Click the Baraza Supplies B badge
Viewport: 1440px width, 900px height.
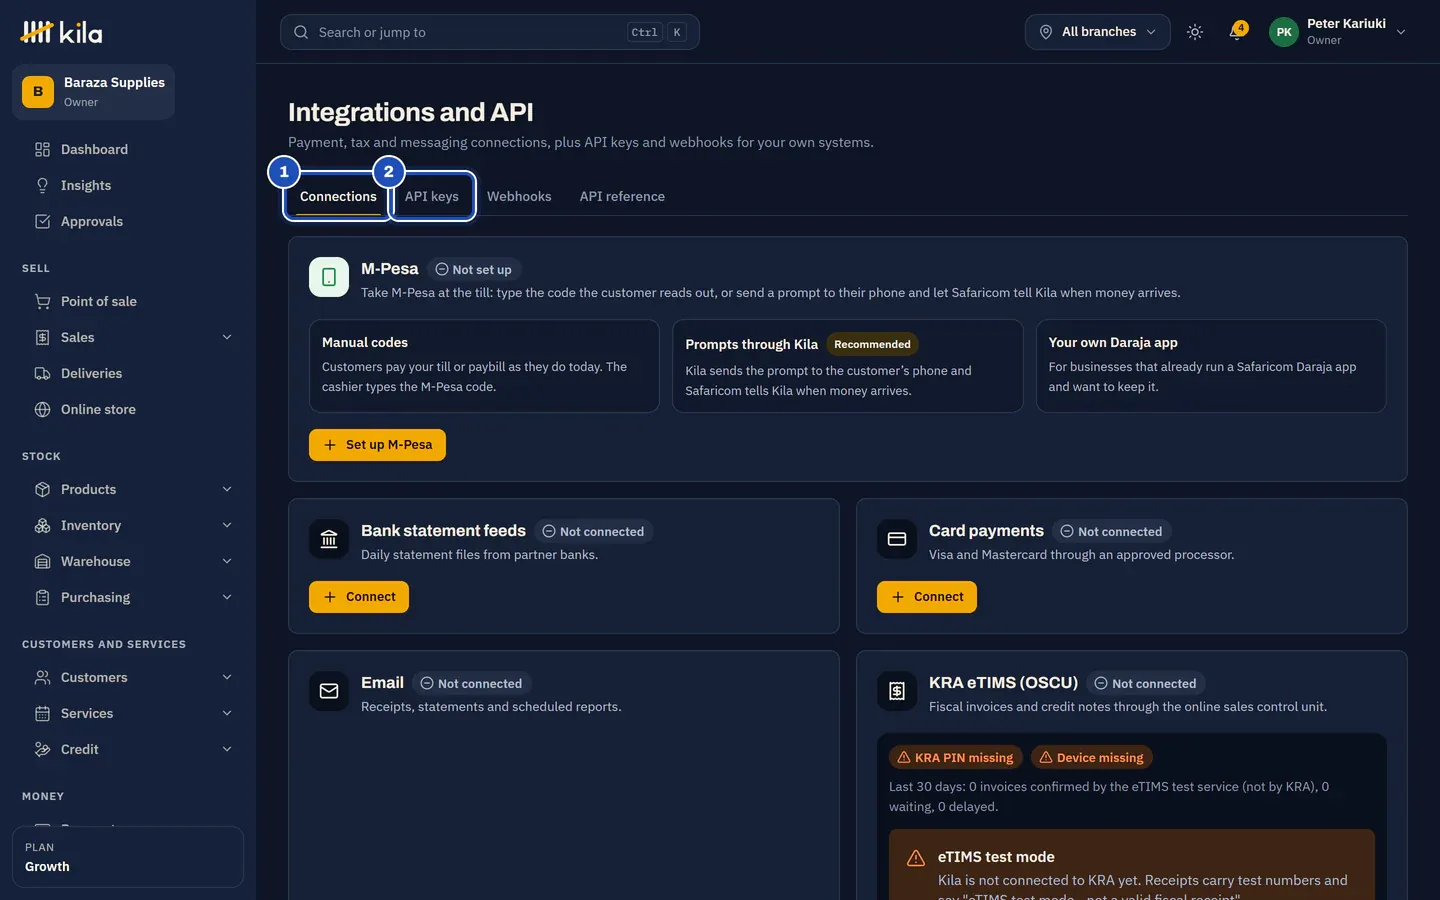pyautogui.click(x=38, y=91)
